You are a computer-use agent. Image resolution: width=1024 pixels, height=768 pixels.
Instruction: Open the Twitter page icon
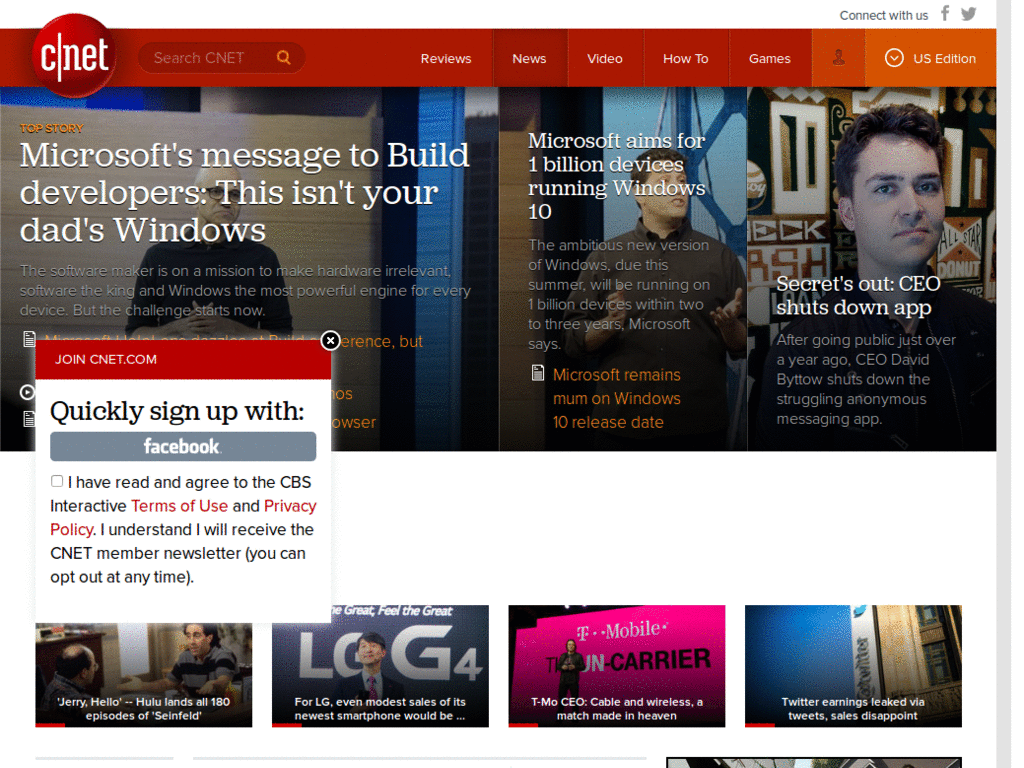point(968,14)
